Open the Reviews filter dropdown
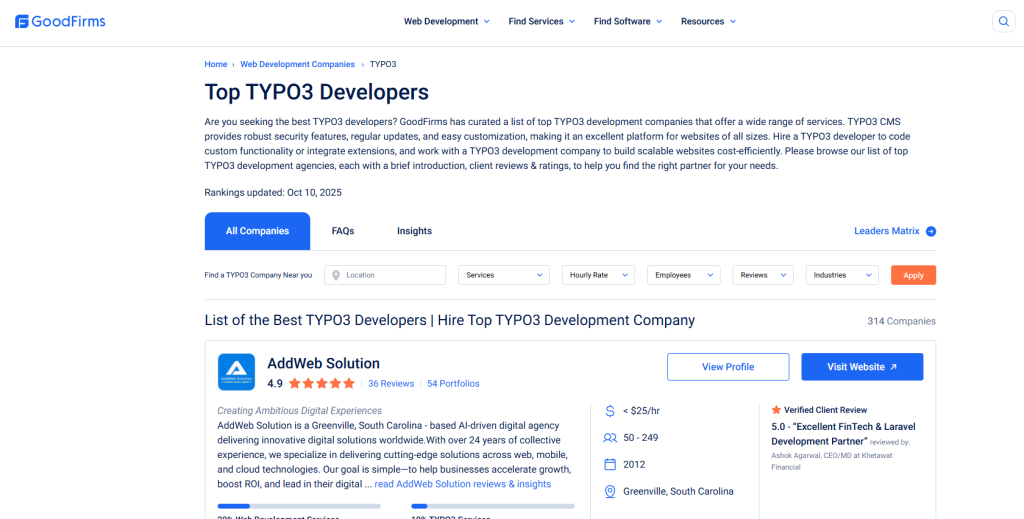 763,275
